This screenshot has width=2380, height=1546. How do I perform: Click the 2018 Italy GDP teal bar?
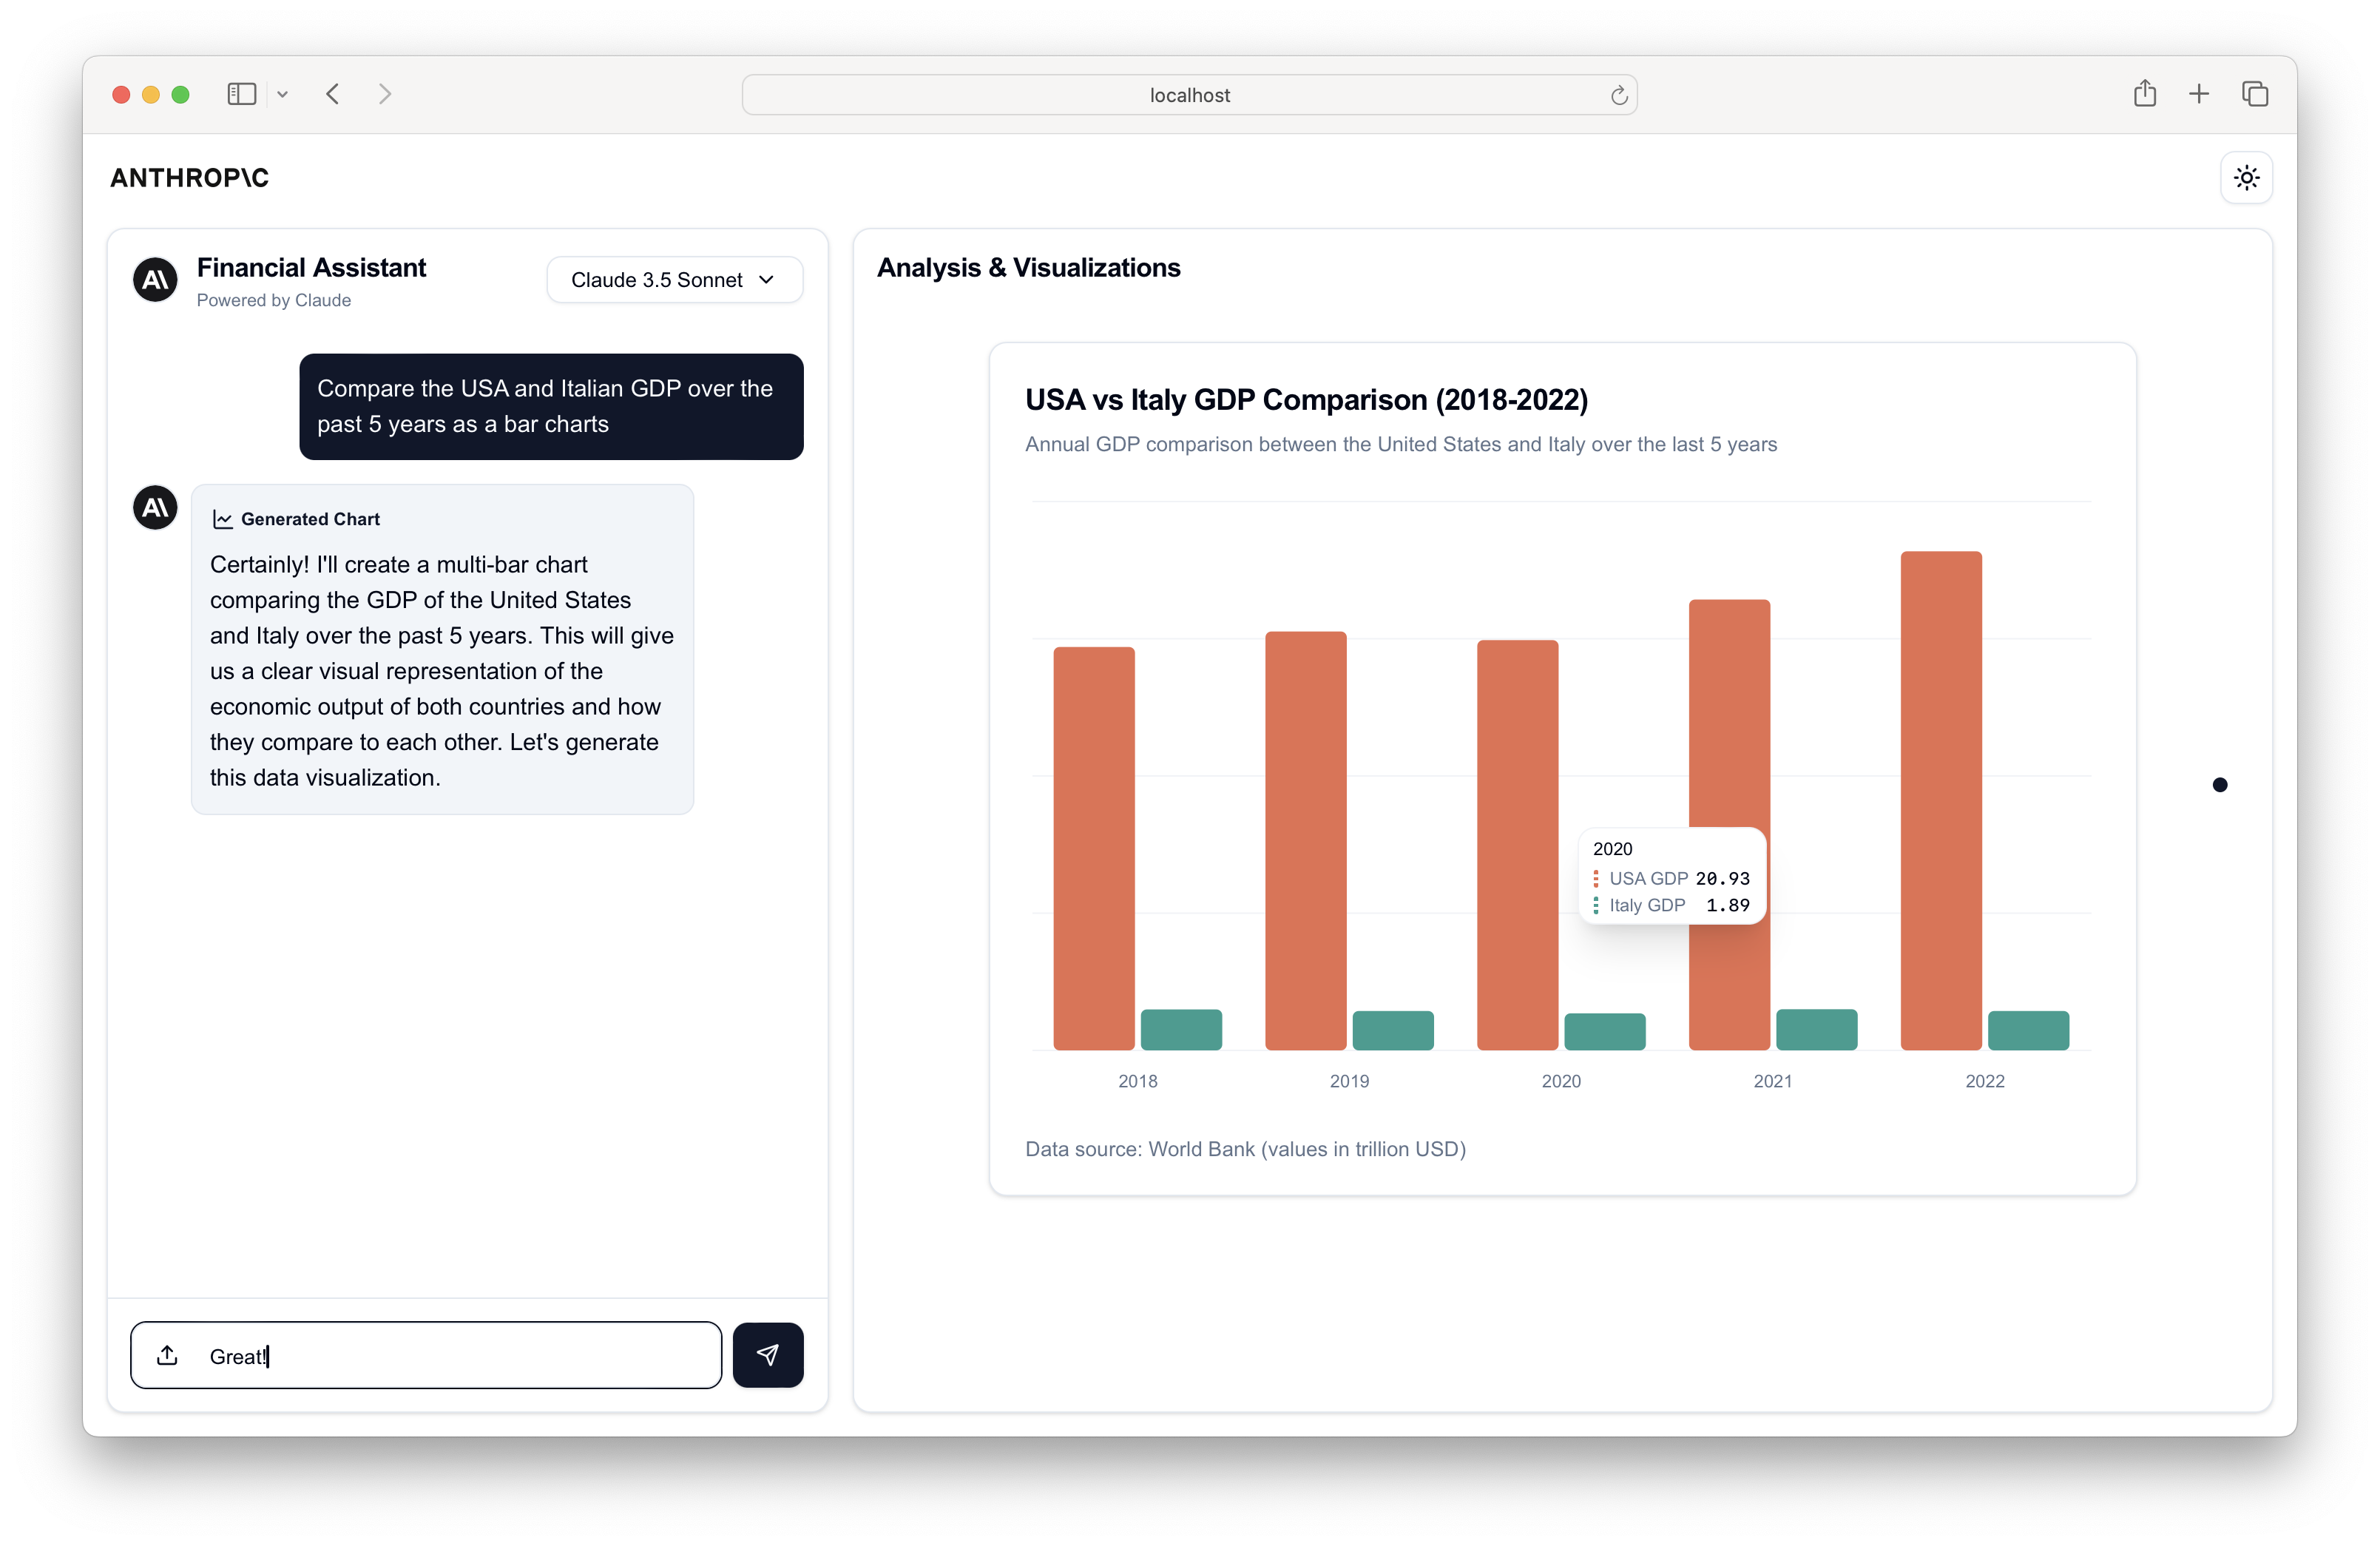[1181, 1029]
